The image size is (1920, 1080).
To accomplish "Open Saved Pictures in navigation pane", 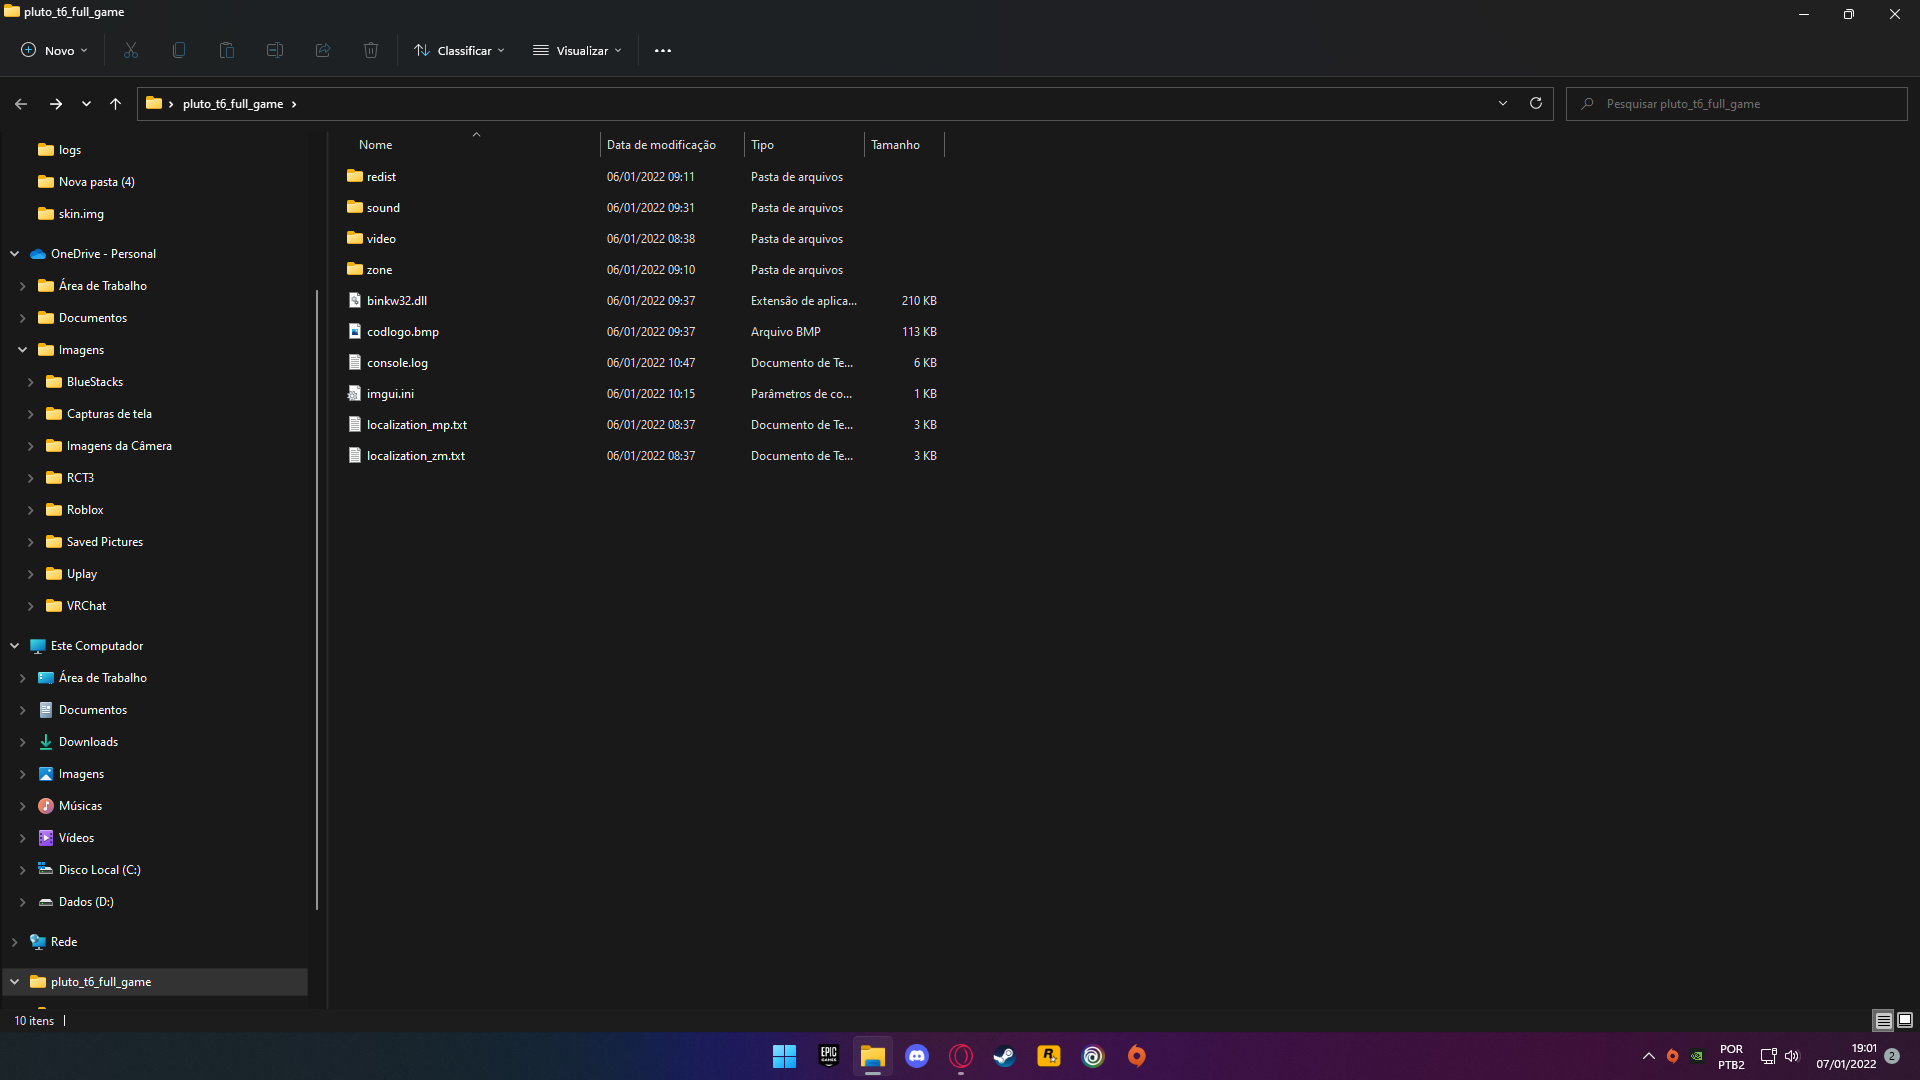I will pyautogui.click(x=104, y=542).
